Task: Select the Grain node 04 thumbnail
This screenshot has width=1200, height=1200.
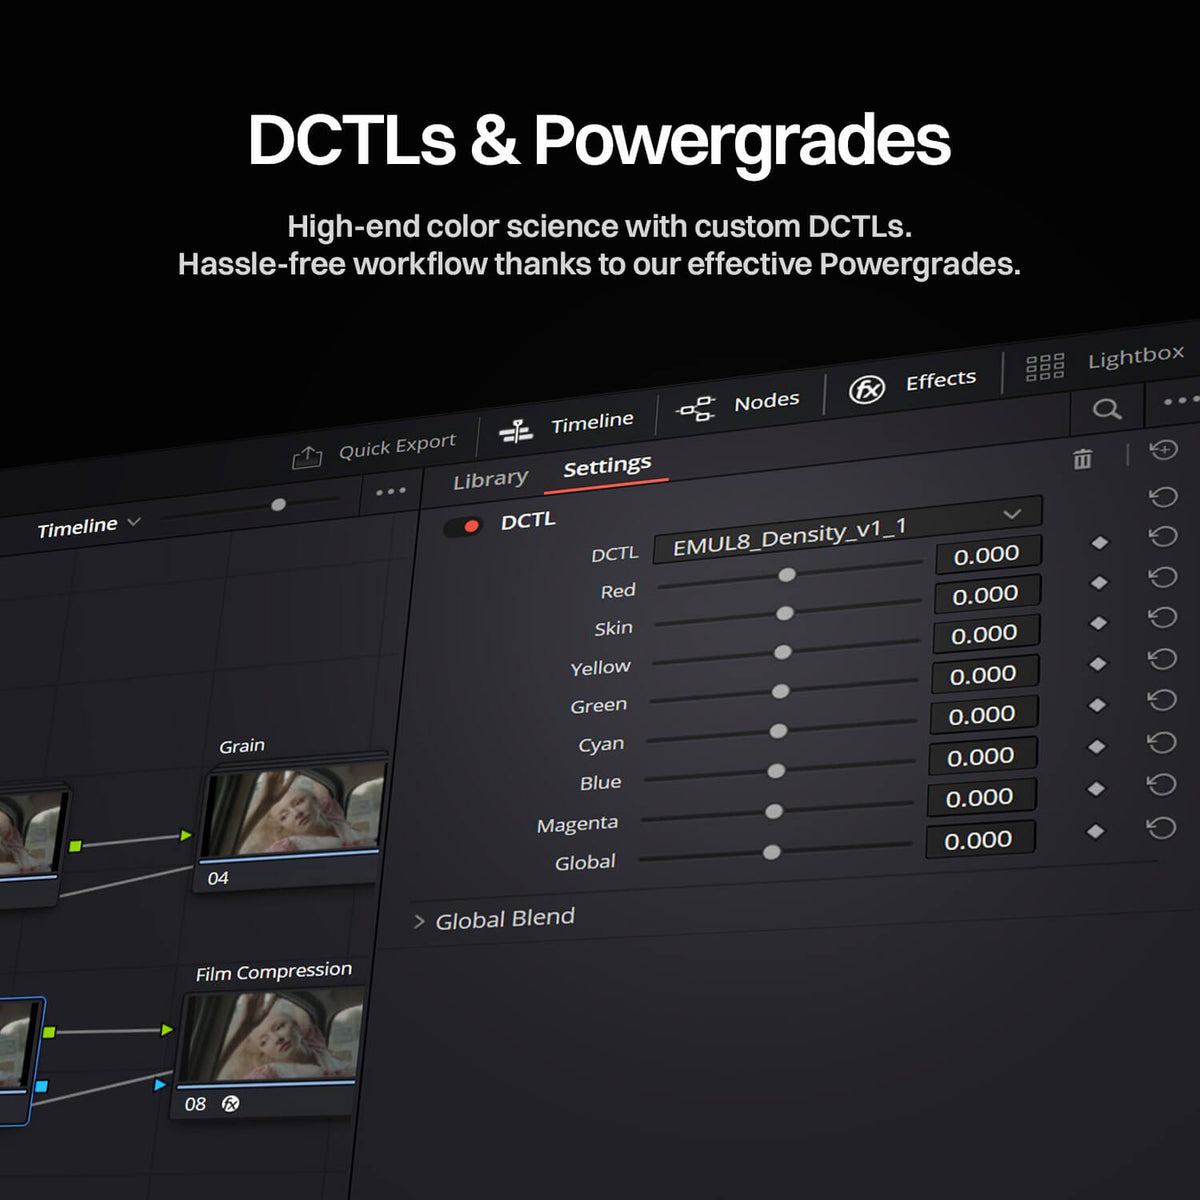Action: tap(292, 811)
